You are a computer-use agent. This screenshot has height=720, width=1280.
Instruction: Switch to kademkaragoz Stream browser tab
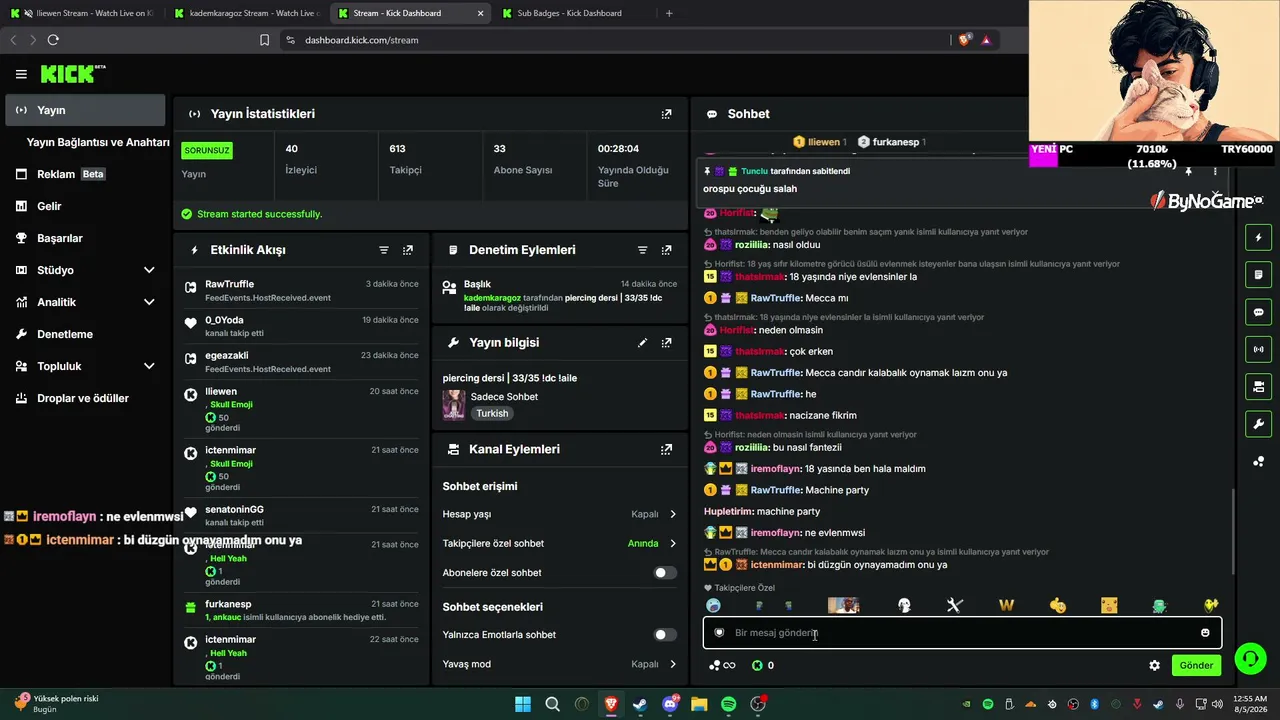(246, 13)
